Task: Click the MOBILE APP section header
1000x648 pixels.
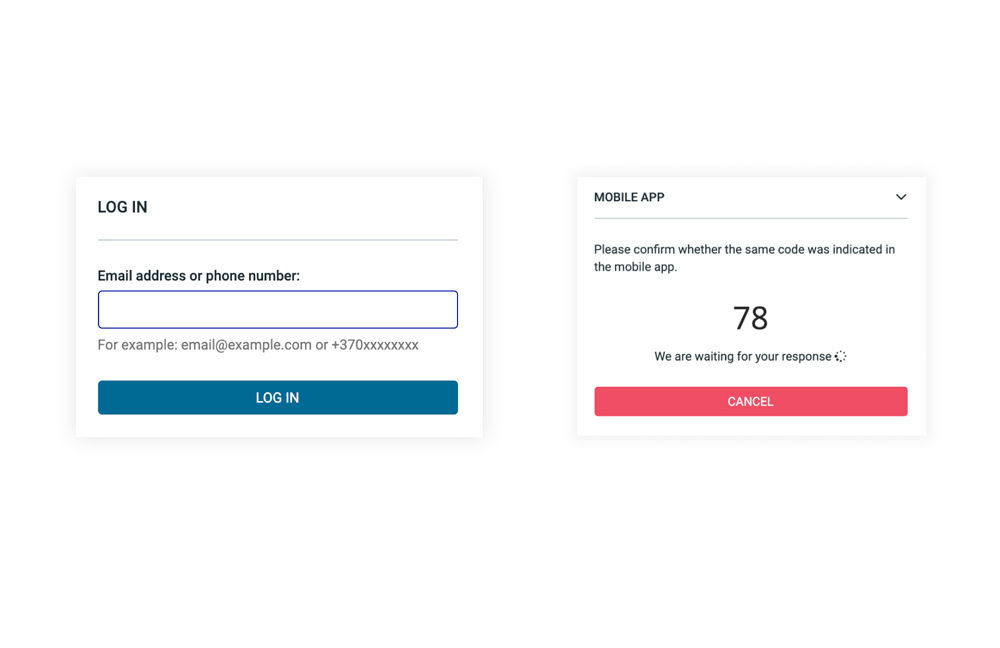Action: (629, 197)
